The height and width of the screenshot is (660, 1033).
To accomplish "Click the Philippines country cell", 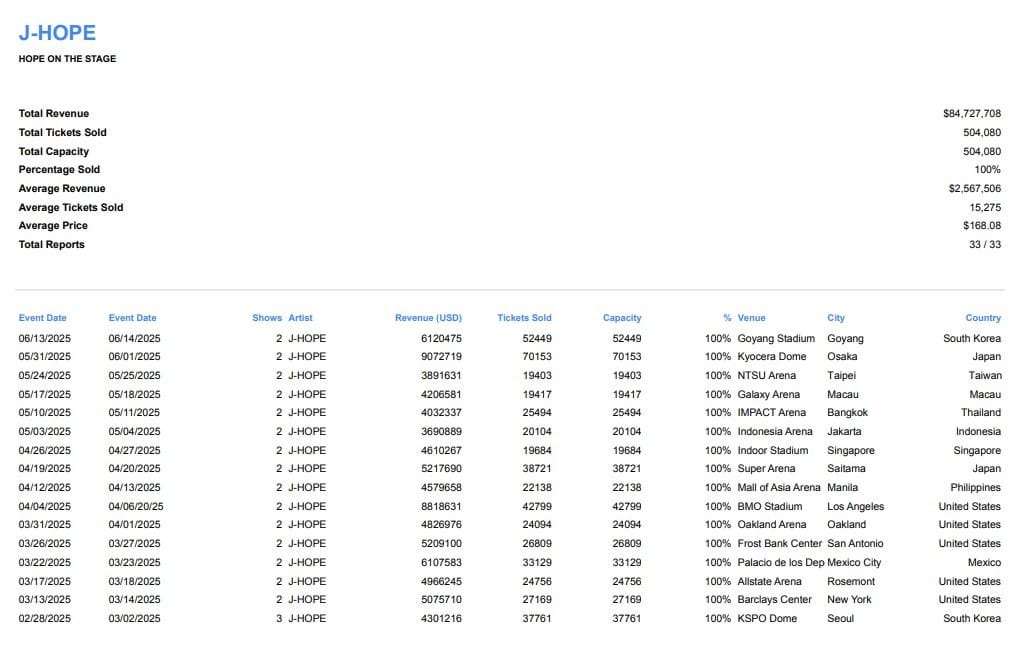I will 976,487.
